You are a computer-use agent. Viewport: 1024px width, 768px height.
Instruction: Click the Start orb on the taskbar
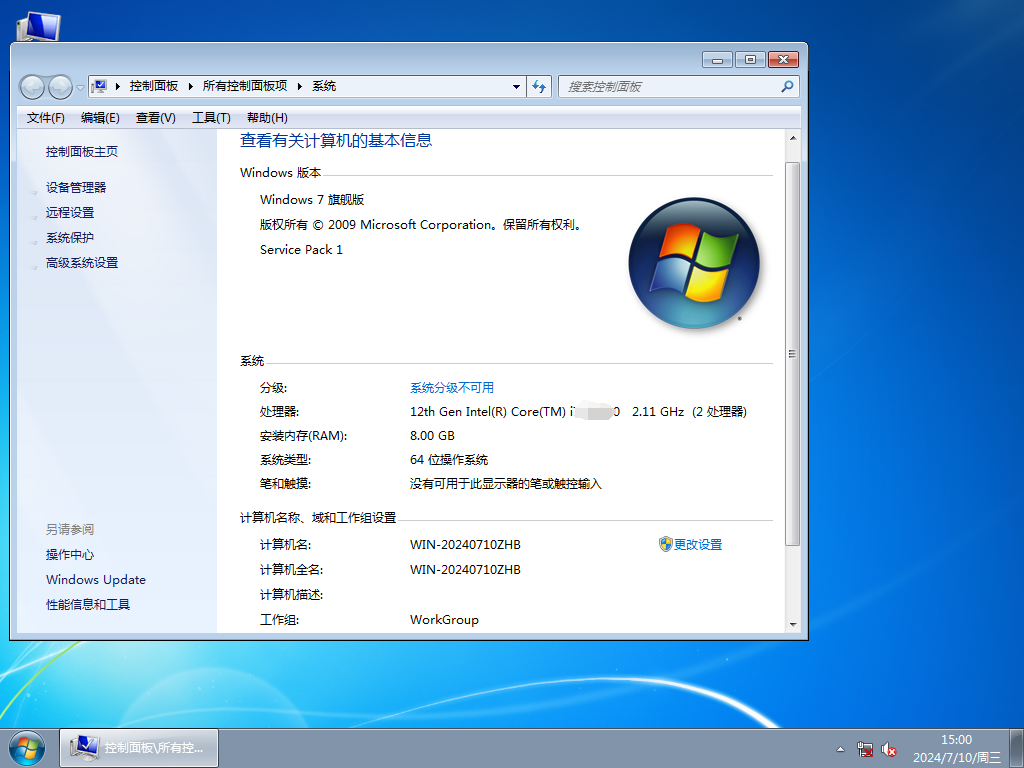(26, 747)
